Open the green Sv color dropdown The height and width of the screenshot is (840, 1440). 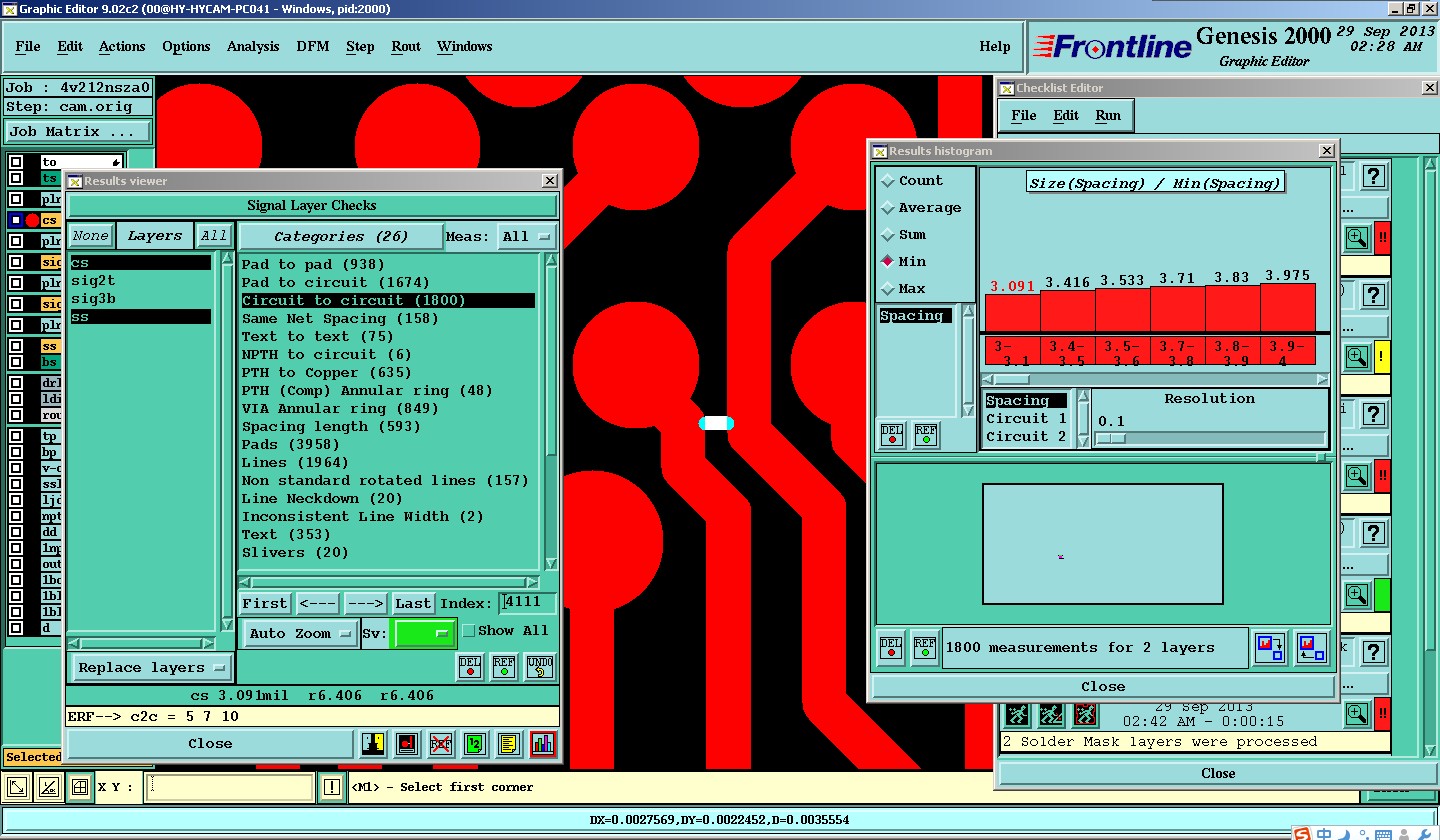point(425,633)
